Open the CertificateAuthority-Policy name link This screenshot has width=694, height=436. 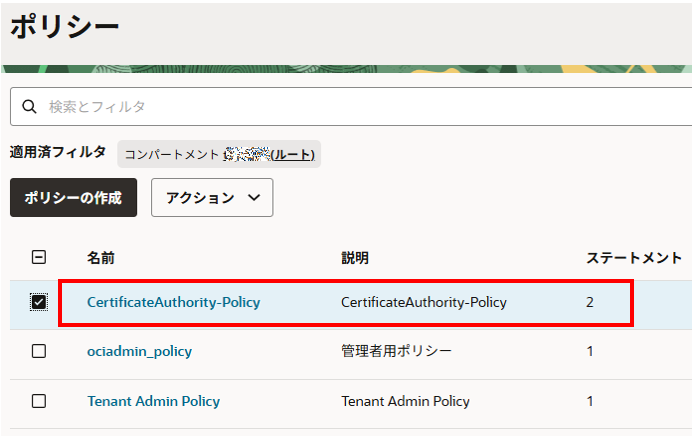click(173, 302)
